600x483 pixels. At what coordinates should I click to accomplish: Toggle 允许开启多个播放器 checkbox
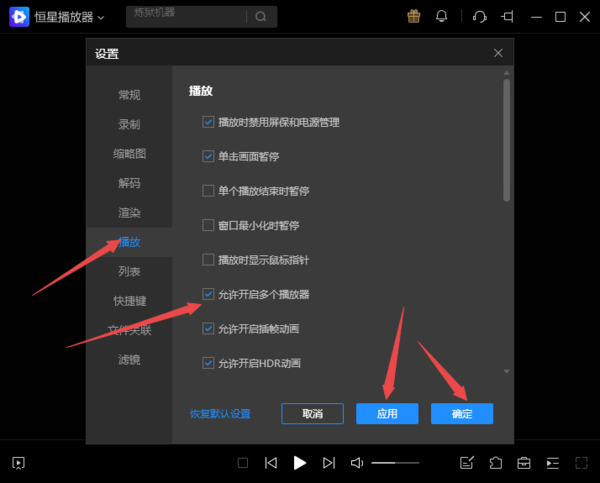click(x=208, y=294)
